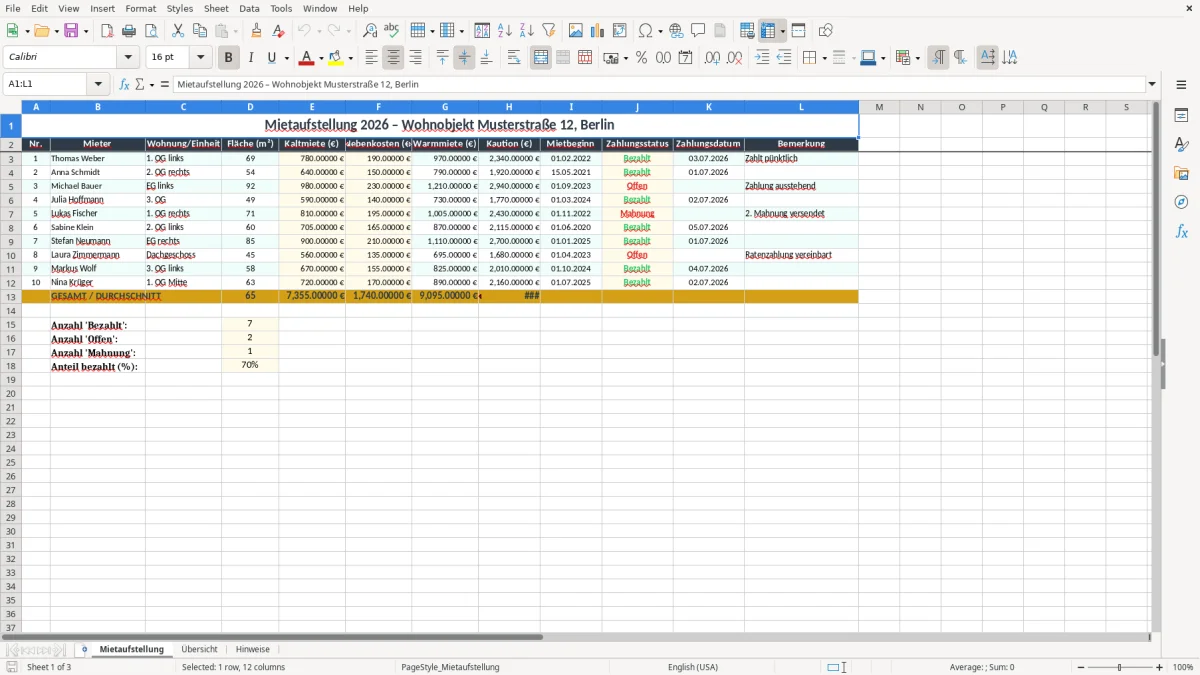Image resolution: width=1200 pixels, height=675 pixels.
Task: Toggle Italic formatting button
Action: click(x=251, y=58)
